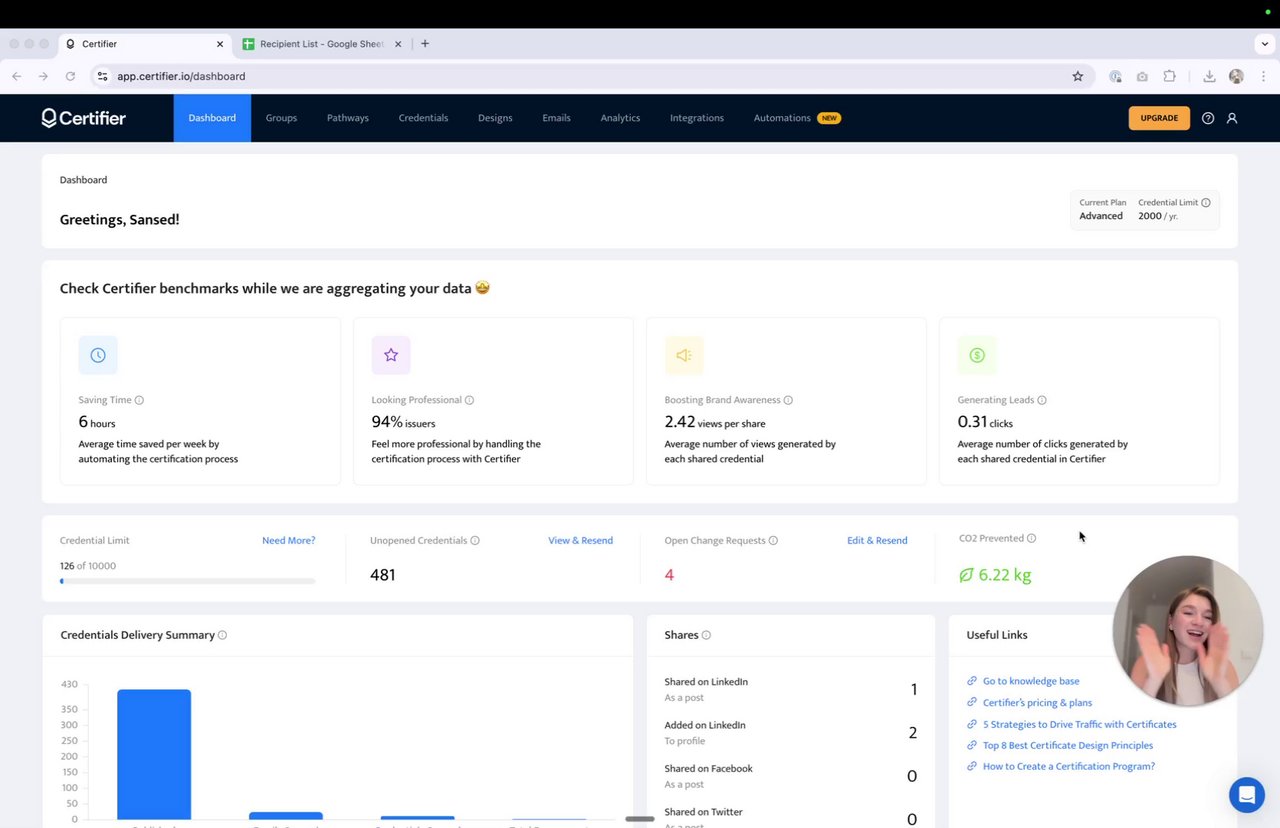Open How to Create a Certification Program link
The image size is (1280, 828).
pos(1069,767)
